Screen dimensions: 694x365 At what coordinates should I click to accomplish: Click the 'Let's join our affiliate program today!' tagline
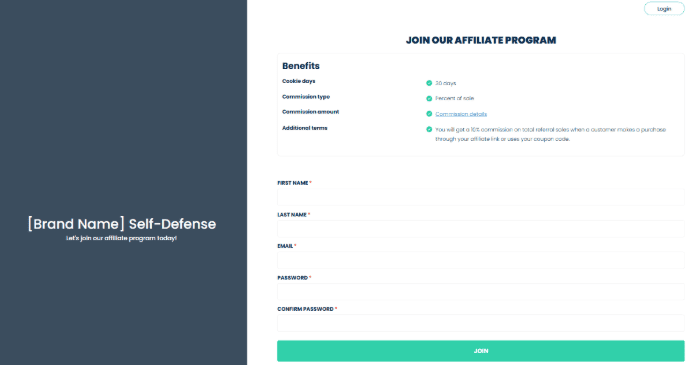[121, 238]
